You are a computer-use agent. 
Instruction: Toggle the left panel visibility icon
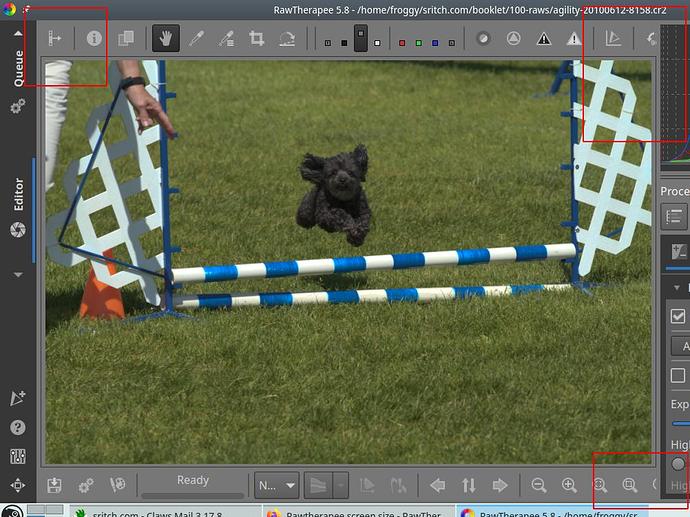pyautogui.click(x=55, y=38)
